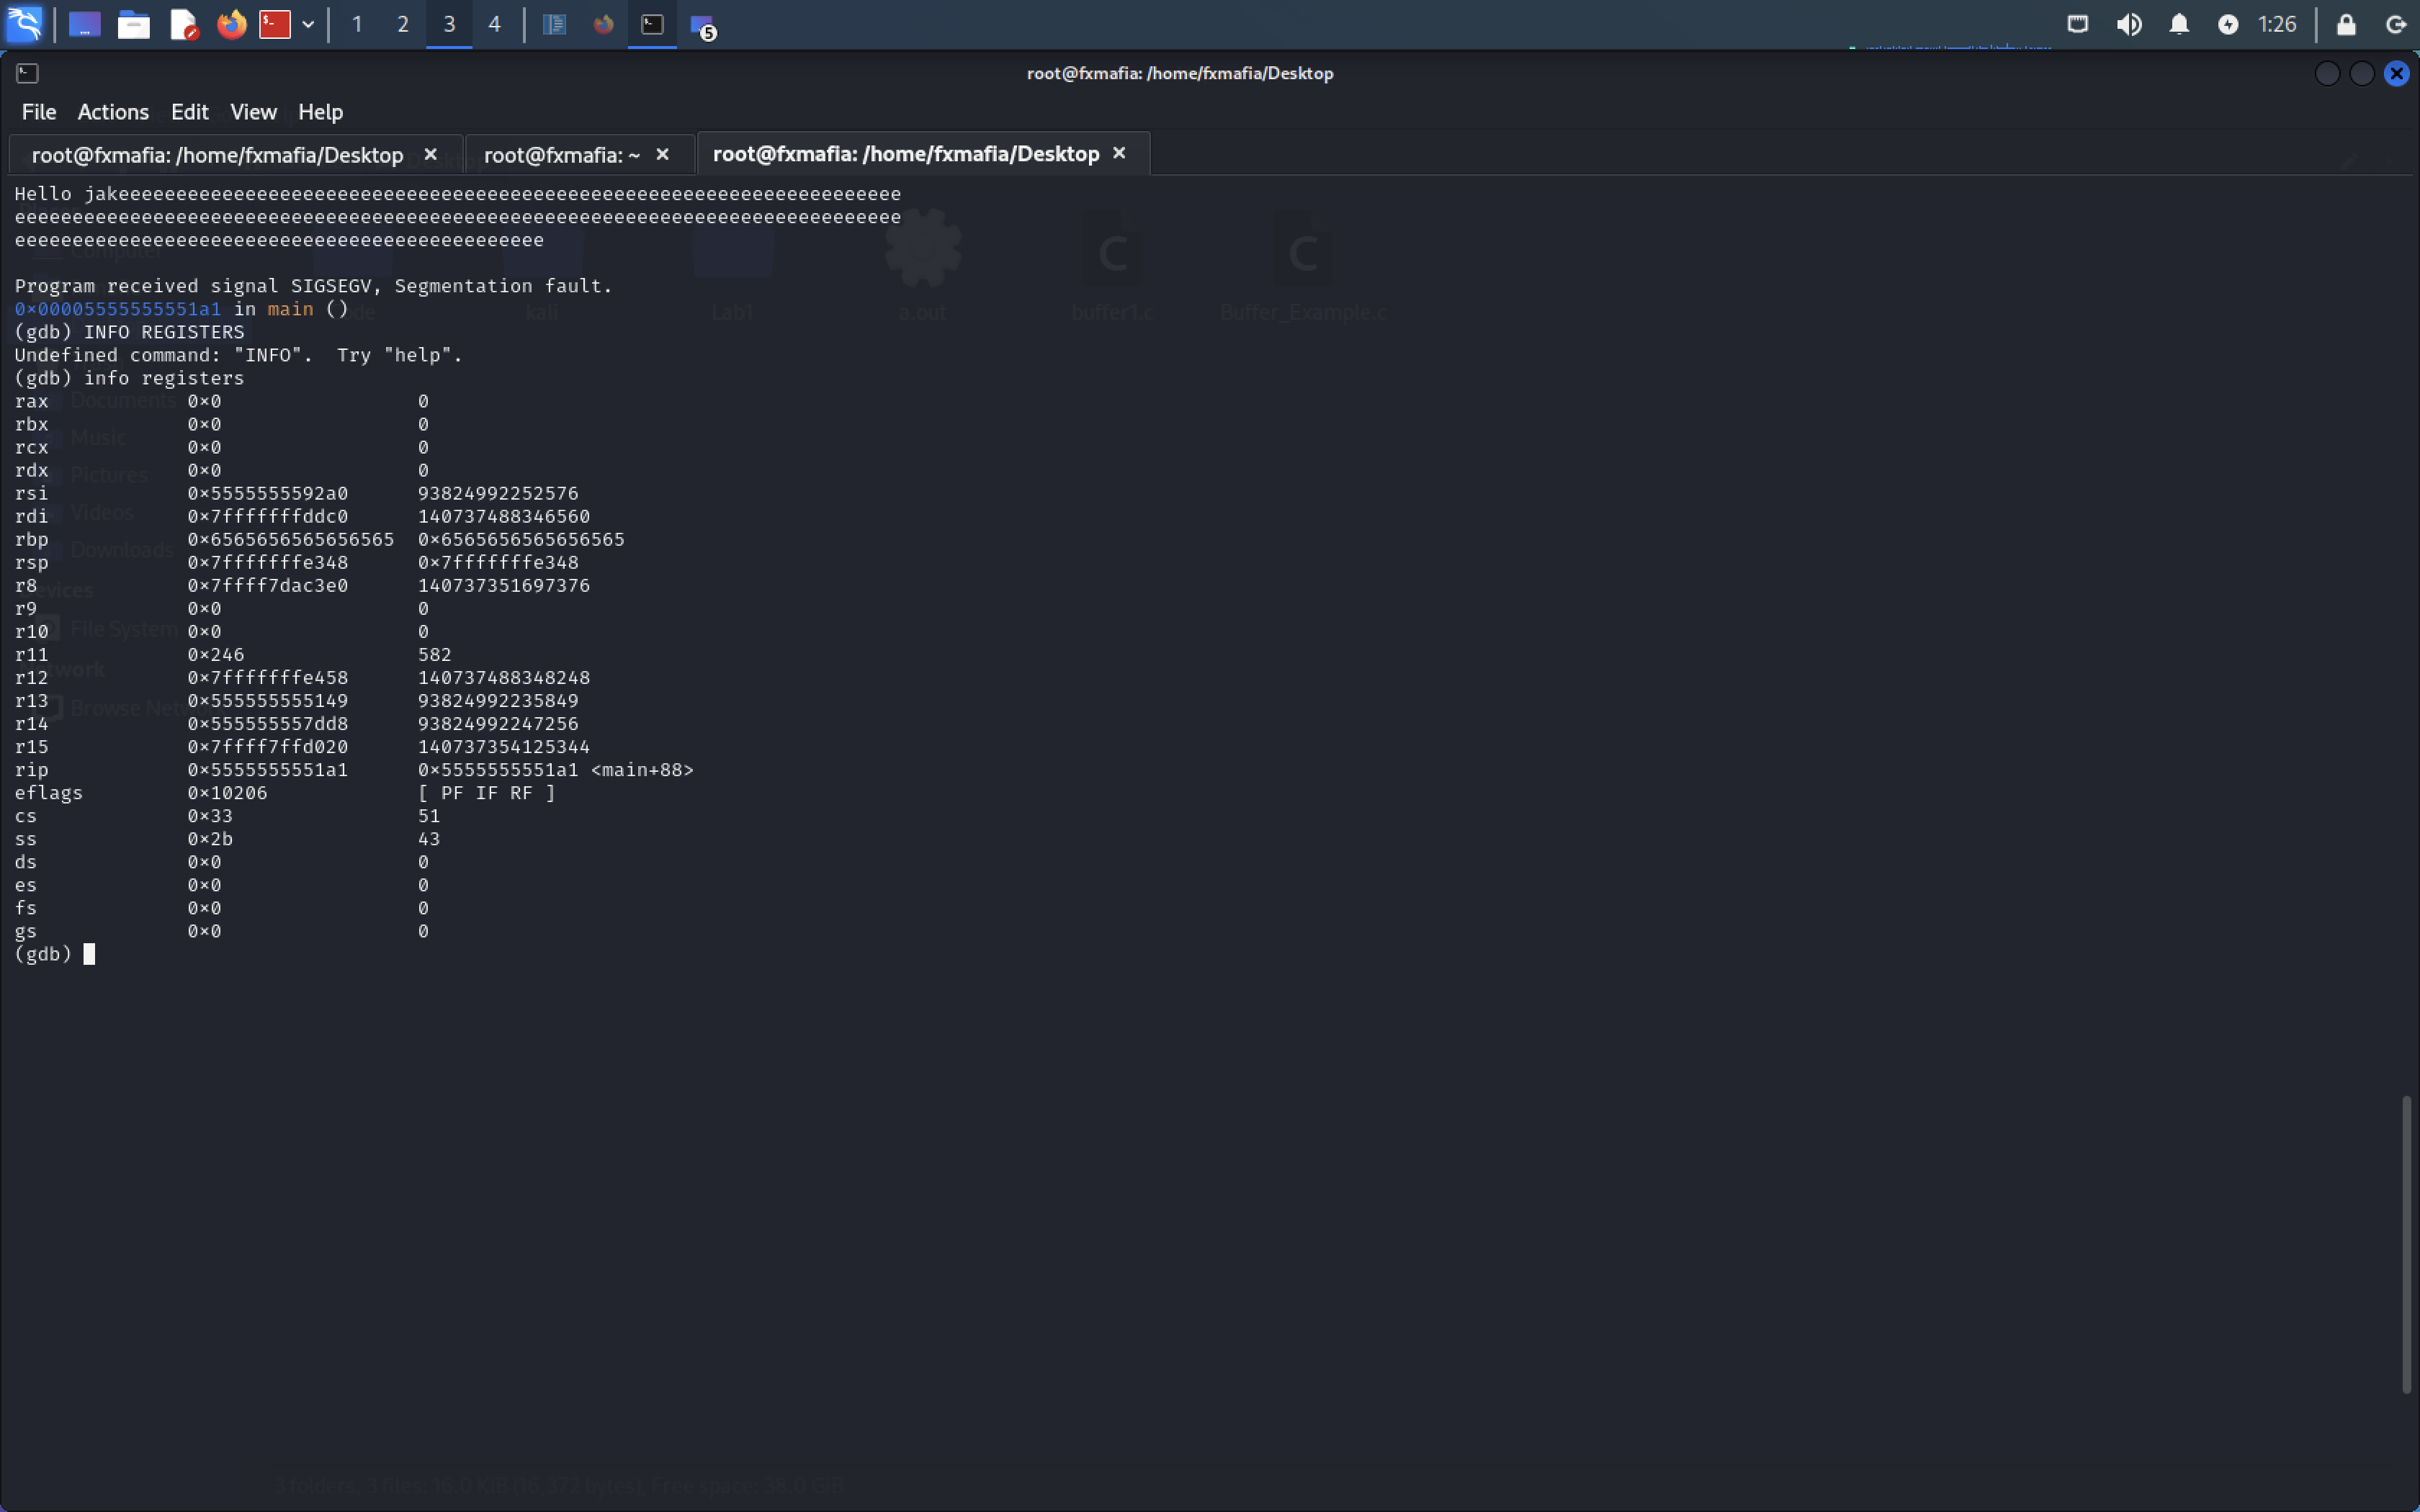Select the active terminal window in taskbar
This screenshot has height=1512, width=2420.
coord(652,24)
